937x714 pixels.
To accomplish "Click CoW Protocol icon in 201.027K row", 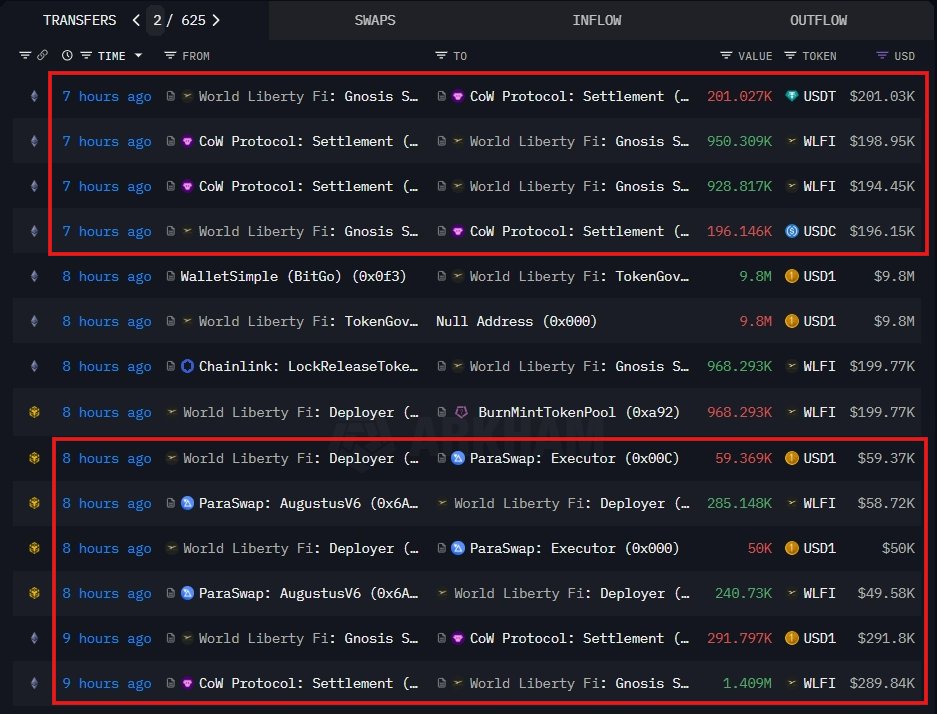I will (458, 96).
